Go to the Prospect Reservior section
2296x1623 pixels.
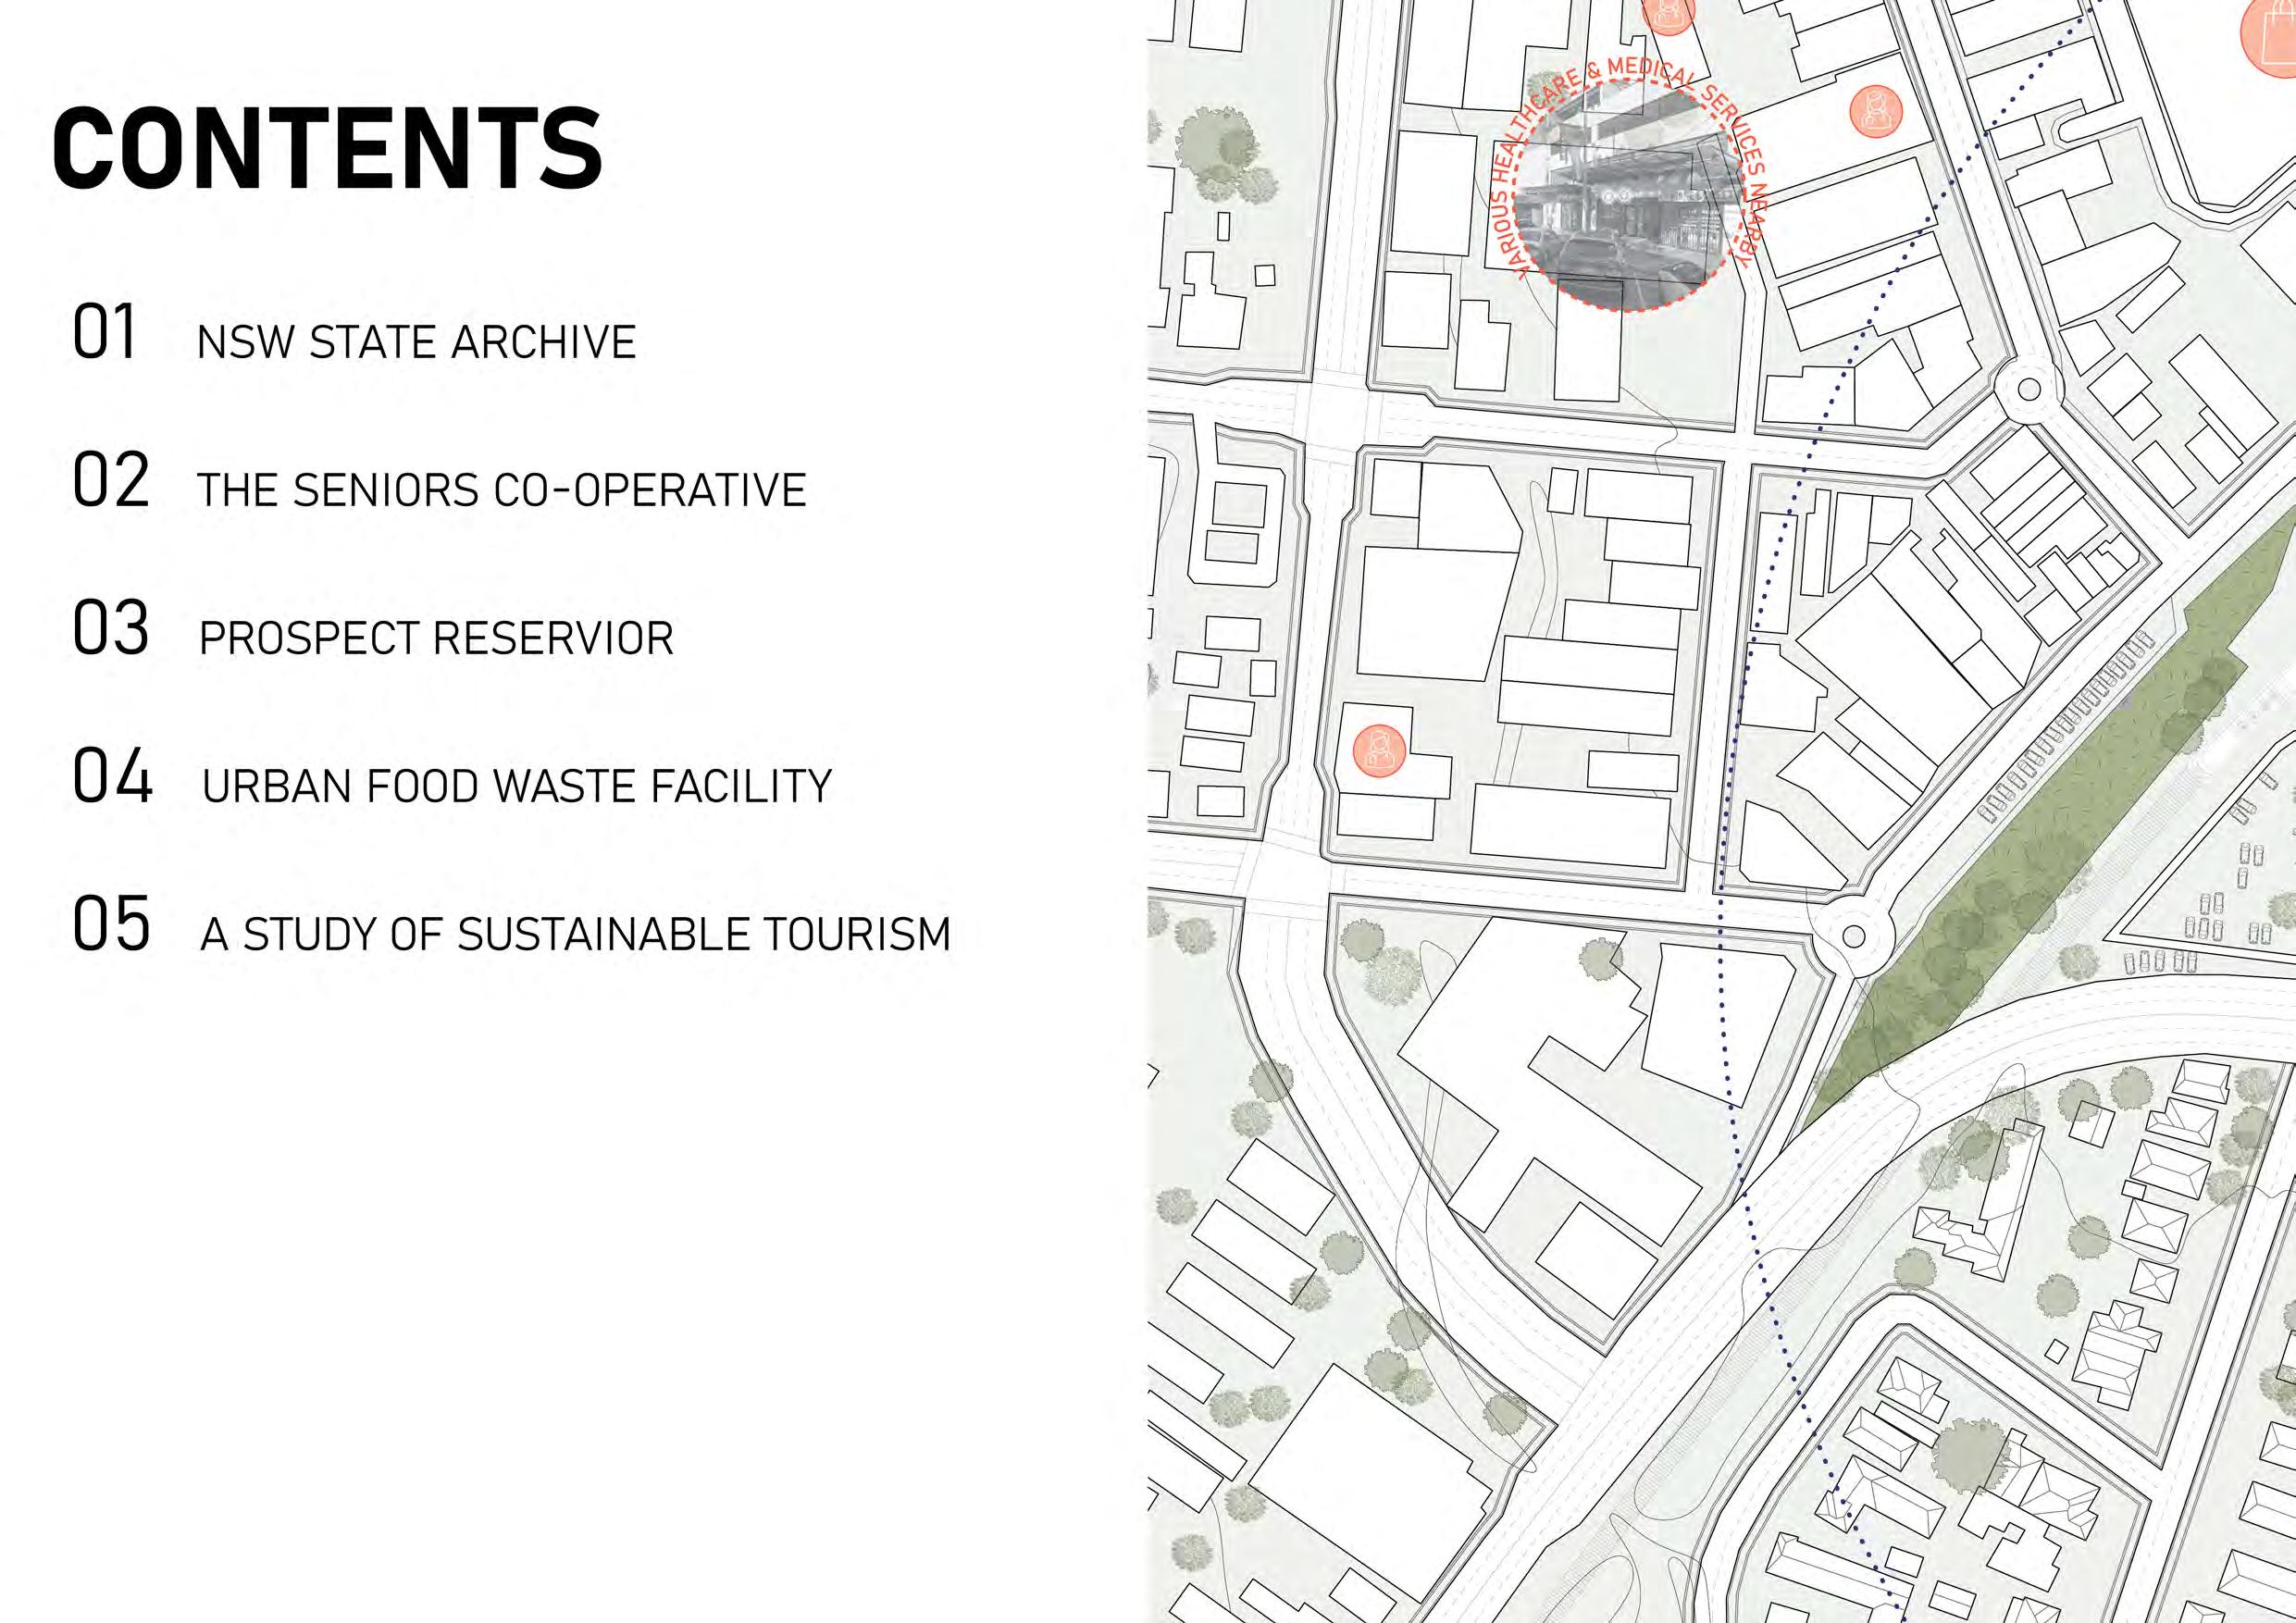pyautogui.click(x=436, y=638)
